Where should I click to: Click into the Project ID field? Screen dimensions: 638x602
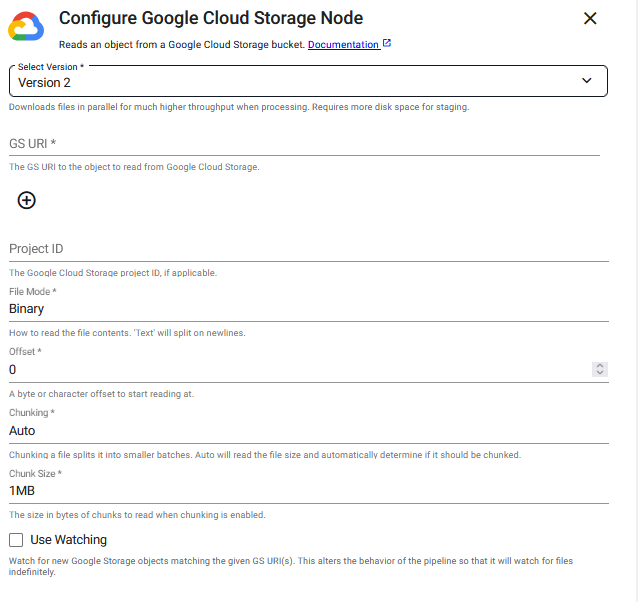[308, 248]
